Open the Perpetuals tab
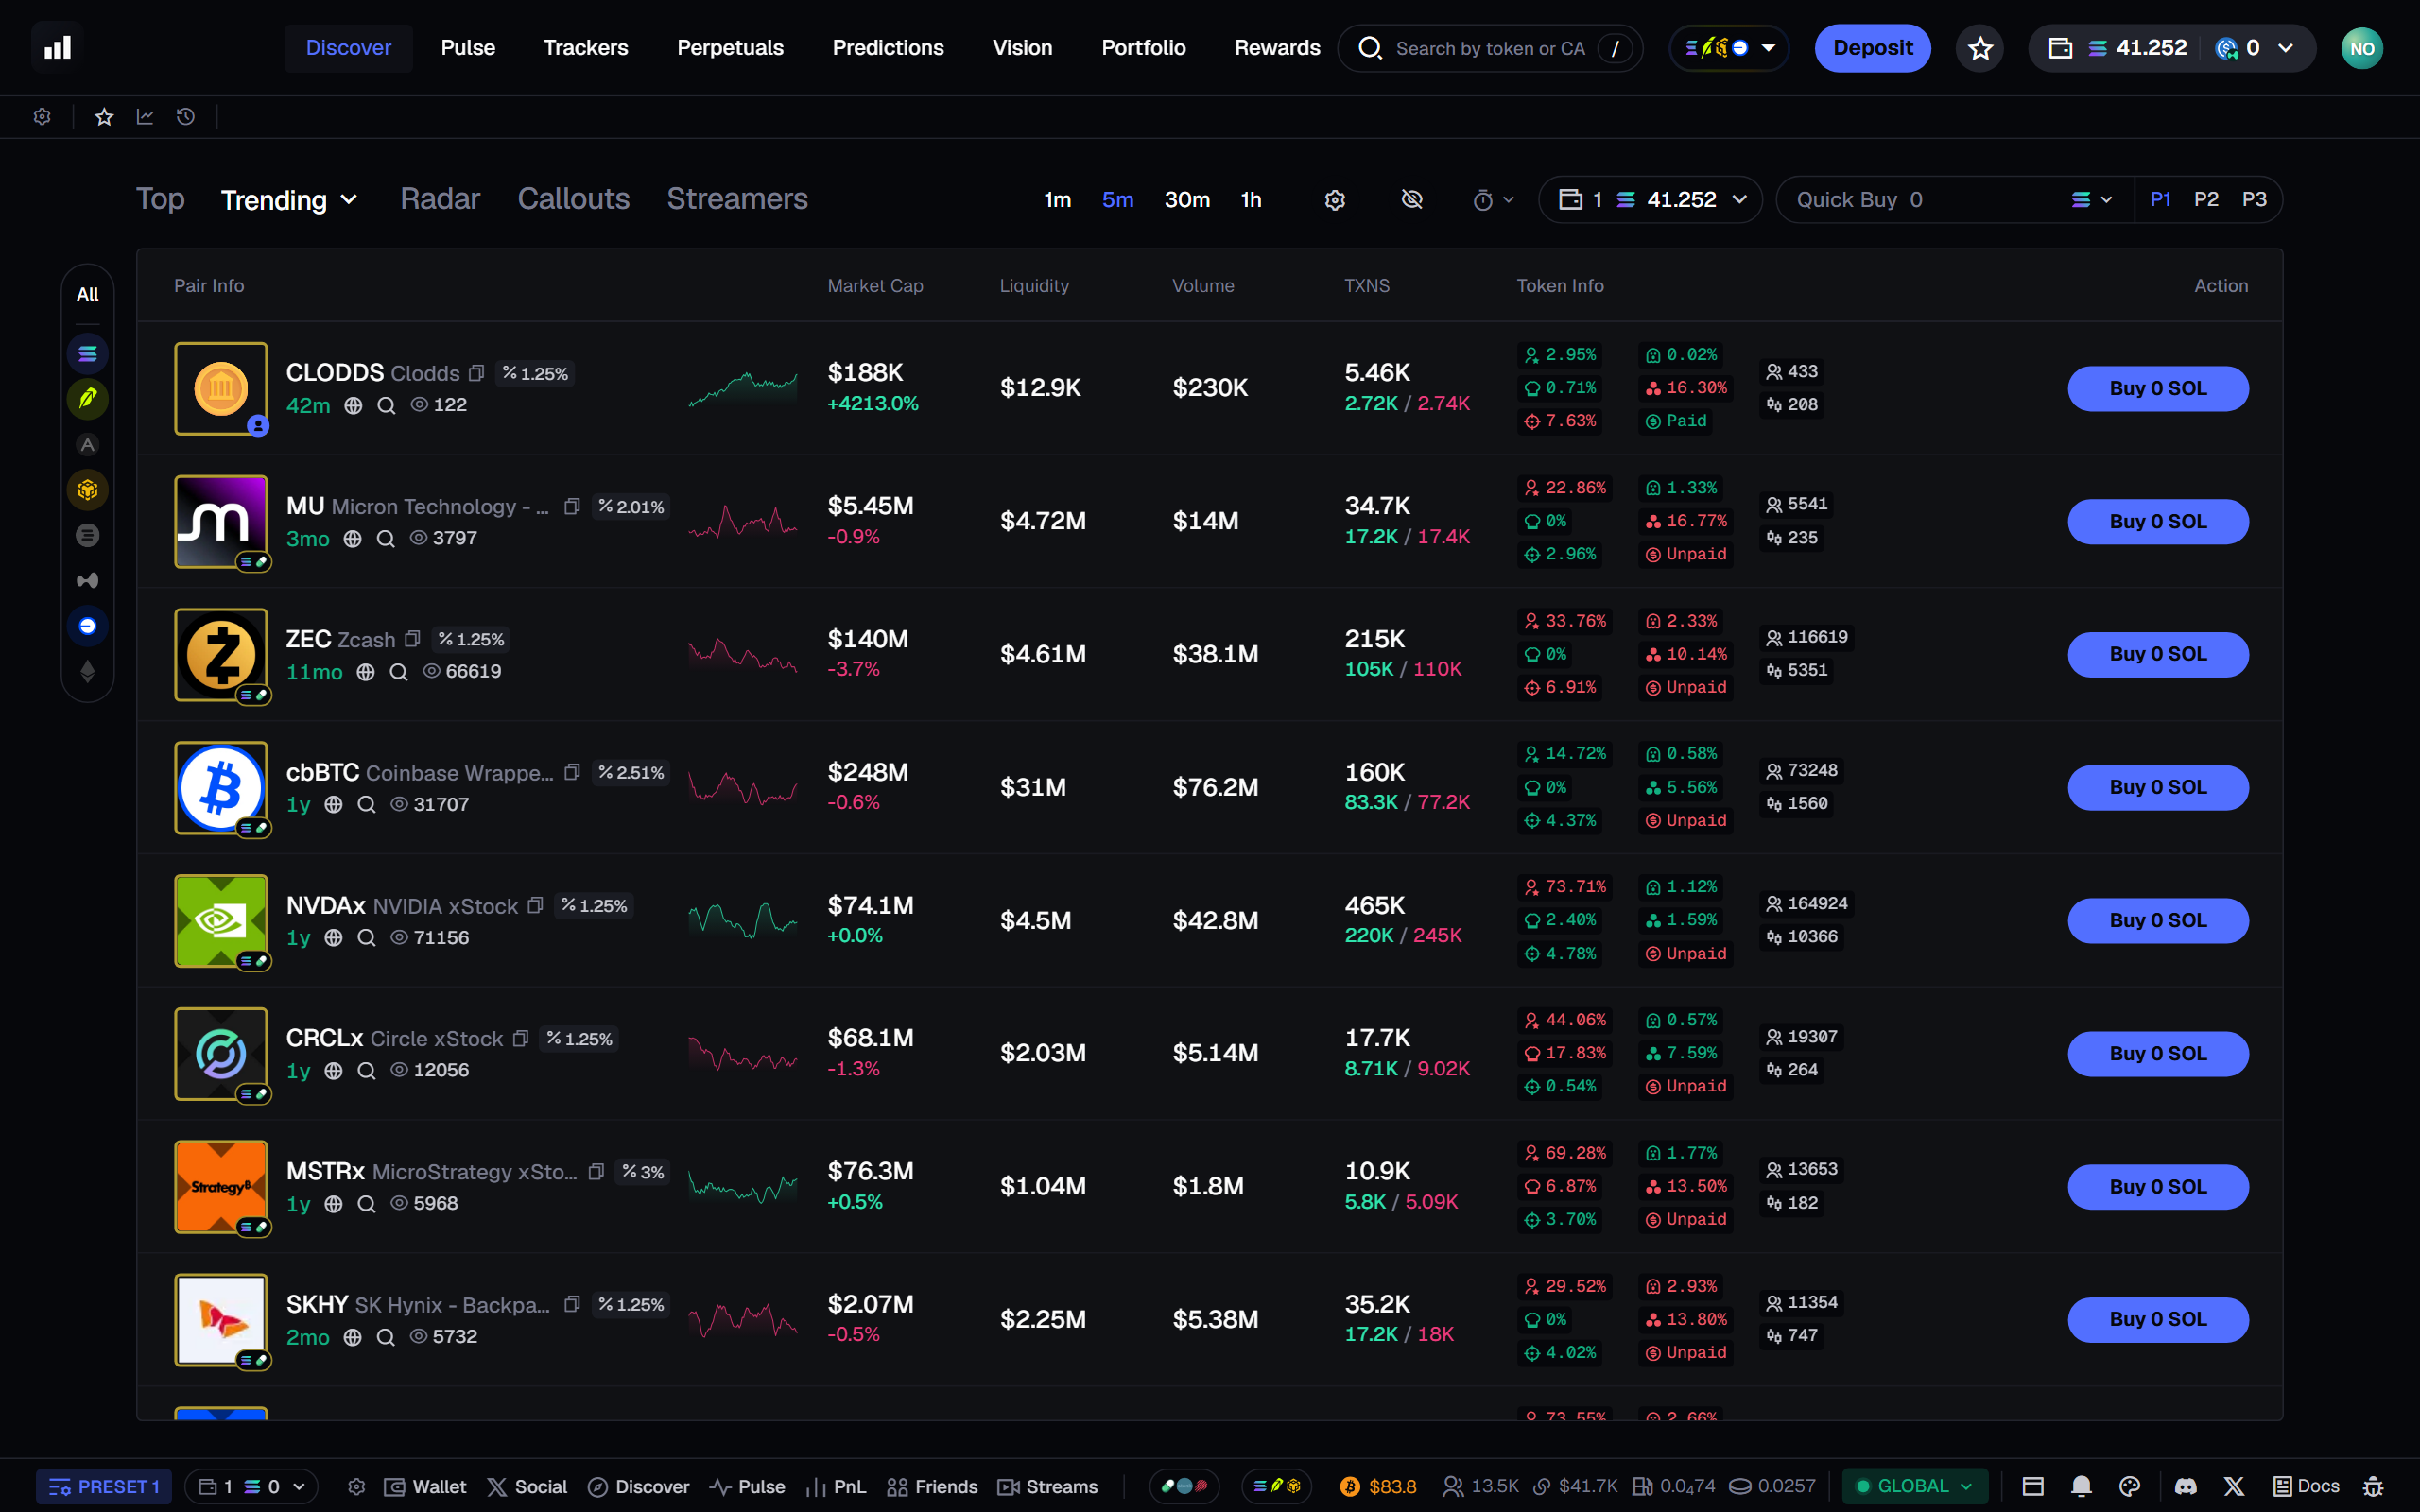Image resolution: width=2420 pixels, height=1512 pixels. pos(730,48)
